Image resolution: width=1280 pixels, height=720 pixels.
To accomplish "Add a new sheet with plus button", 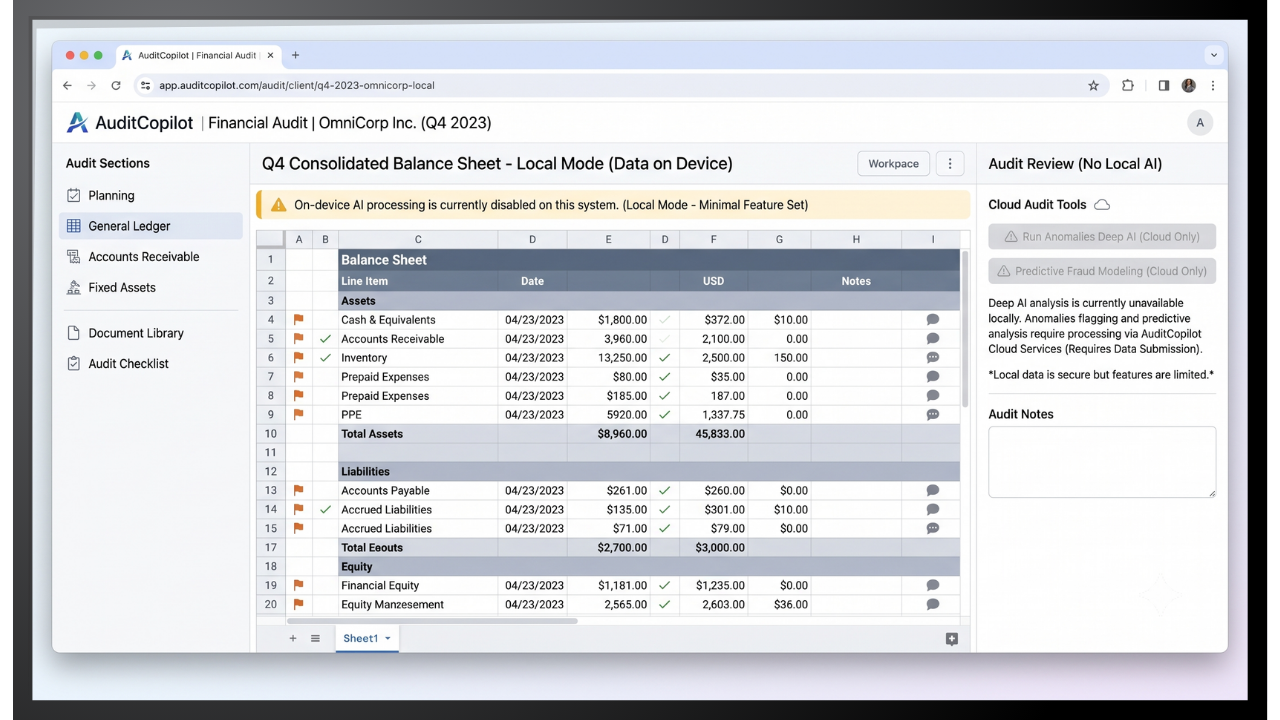I will pos(293,639).
